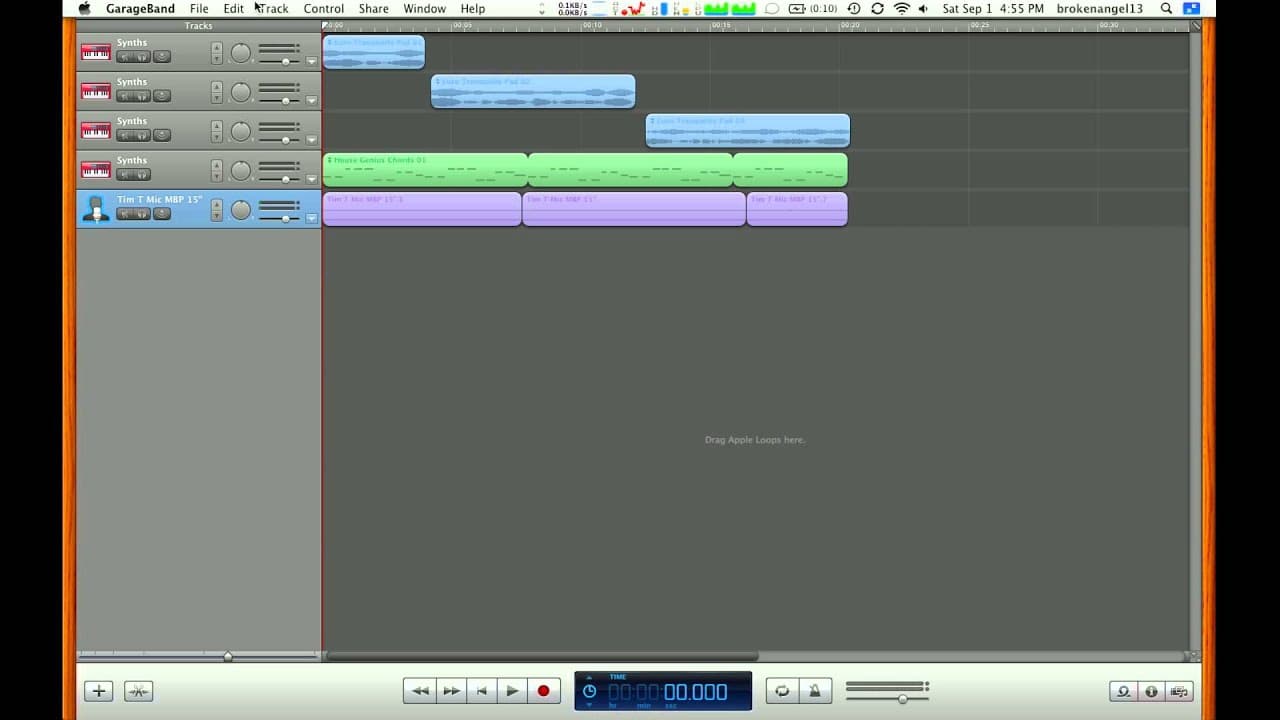Select the House Genius Chords 01 region
This screenshot has height=720, width=1280.
(424, 170)
